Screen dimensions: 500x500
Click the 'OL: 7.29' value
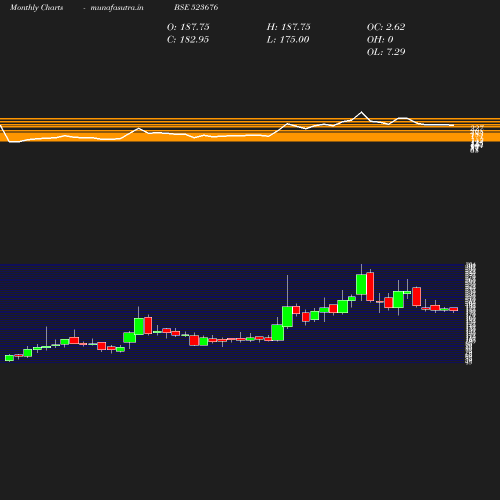386,52
